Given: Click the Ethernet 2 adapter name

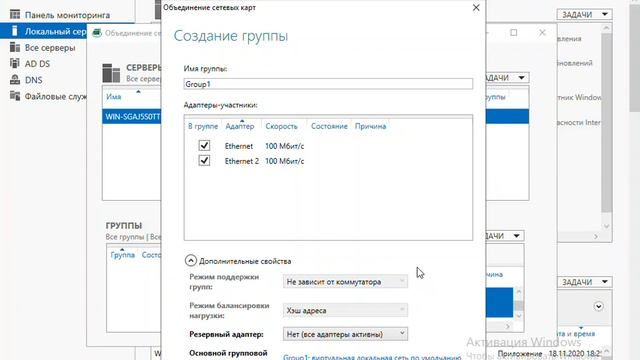Looking at the screenshot, I should tap(242, 161).
